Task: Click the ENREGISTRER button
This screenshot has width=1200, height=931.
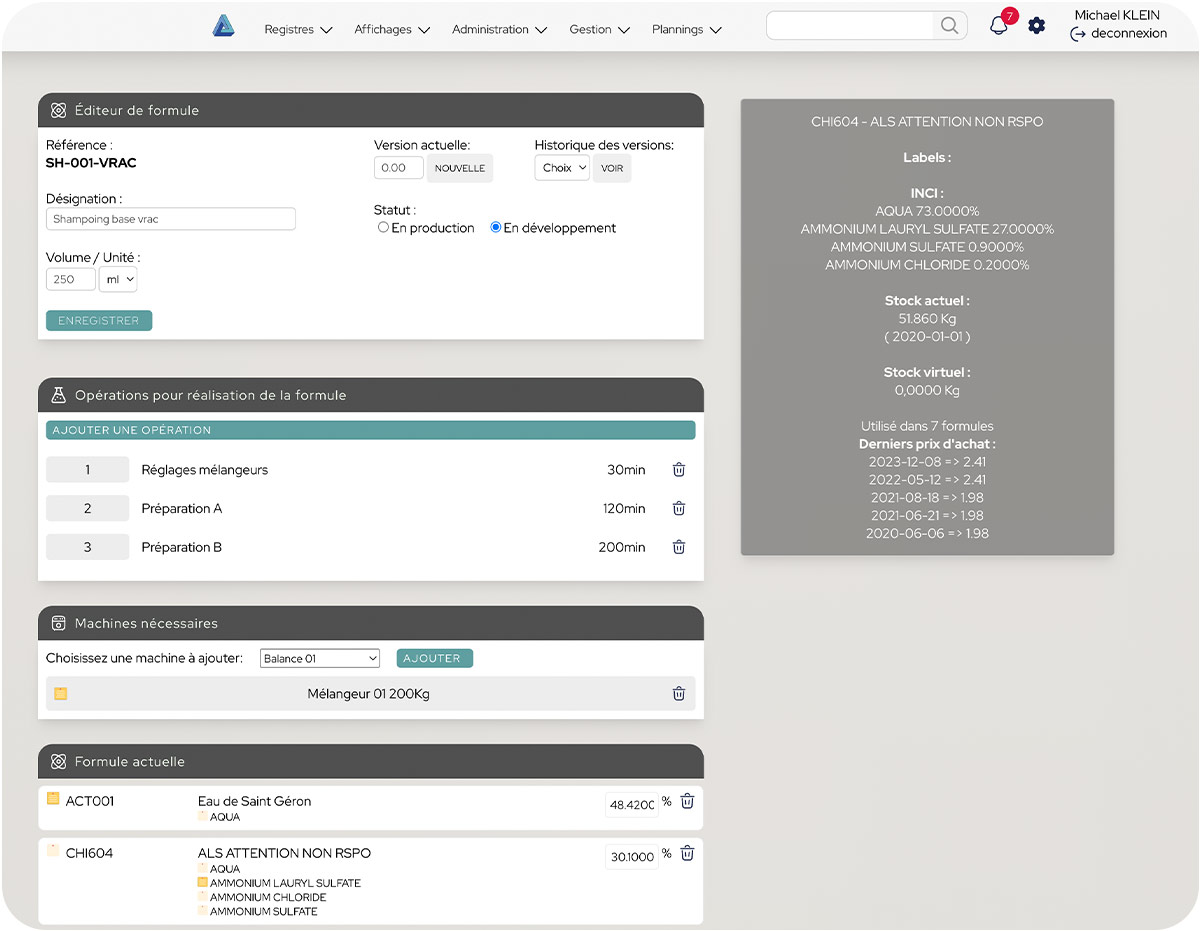Action: tap(99, 321)
